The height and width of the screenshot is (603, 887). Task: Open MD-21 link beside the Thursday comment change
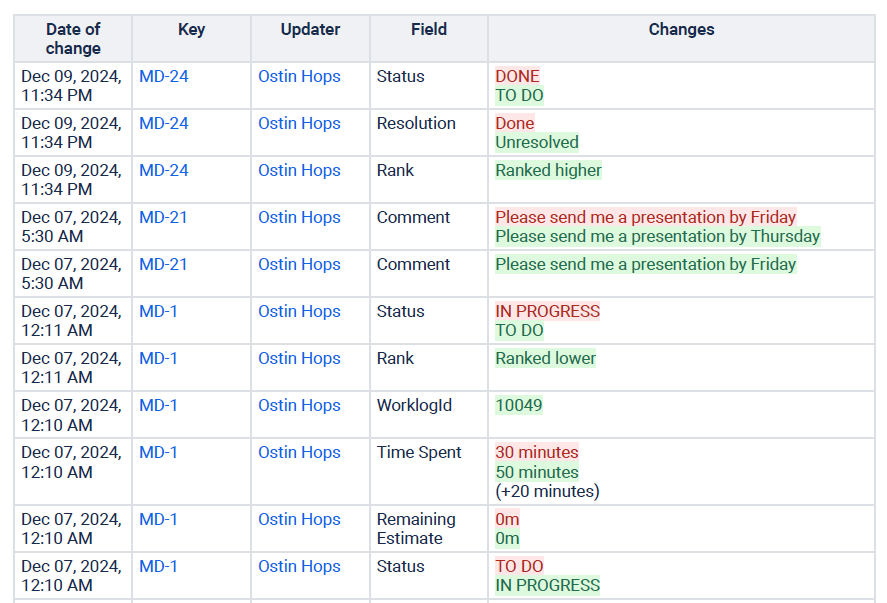163,217
